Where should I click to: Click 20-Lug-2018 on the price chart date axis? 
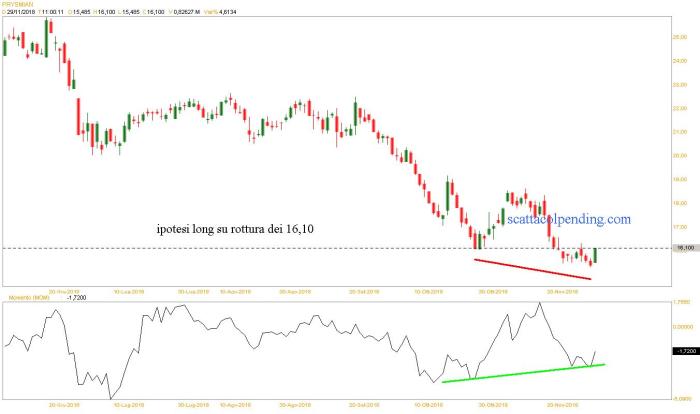click(193, 292)
